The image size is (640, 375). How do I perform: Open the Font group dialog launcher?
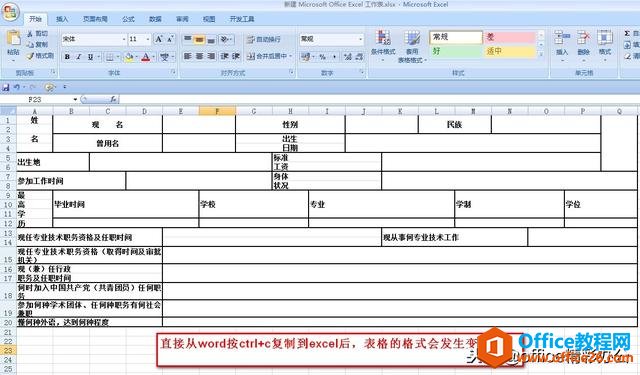tap(173, 72)
